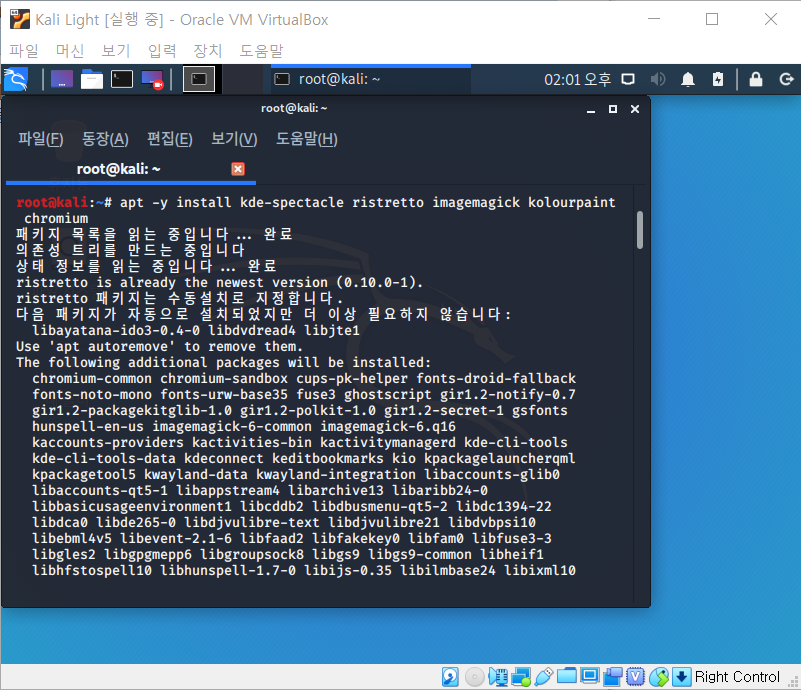801x690 pixels.
Task: Click the libheif1 package name
Action: 512,555
